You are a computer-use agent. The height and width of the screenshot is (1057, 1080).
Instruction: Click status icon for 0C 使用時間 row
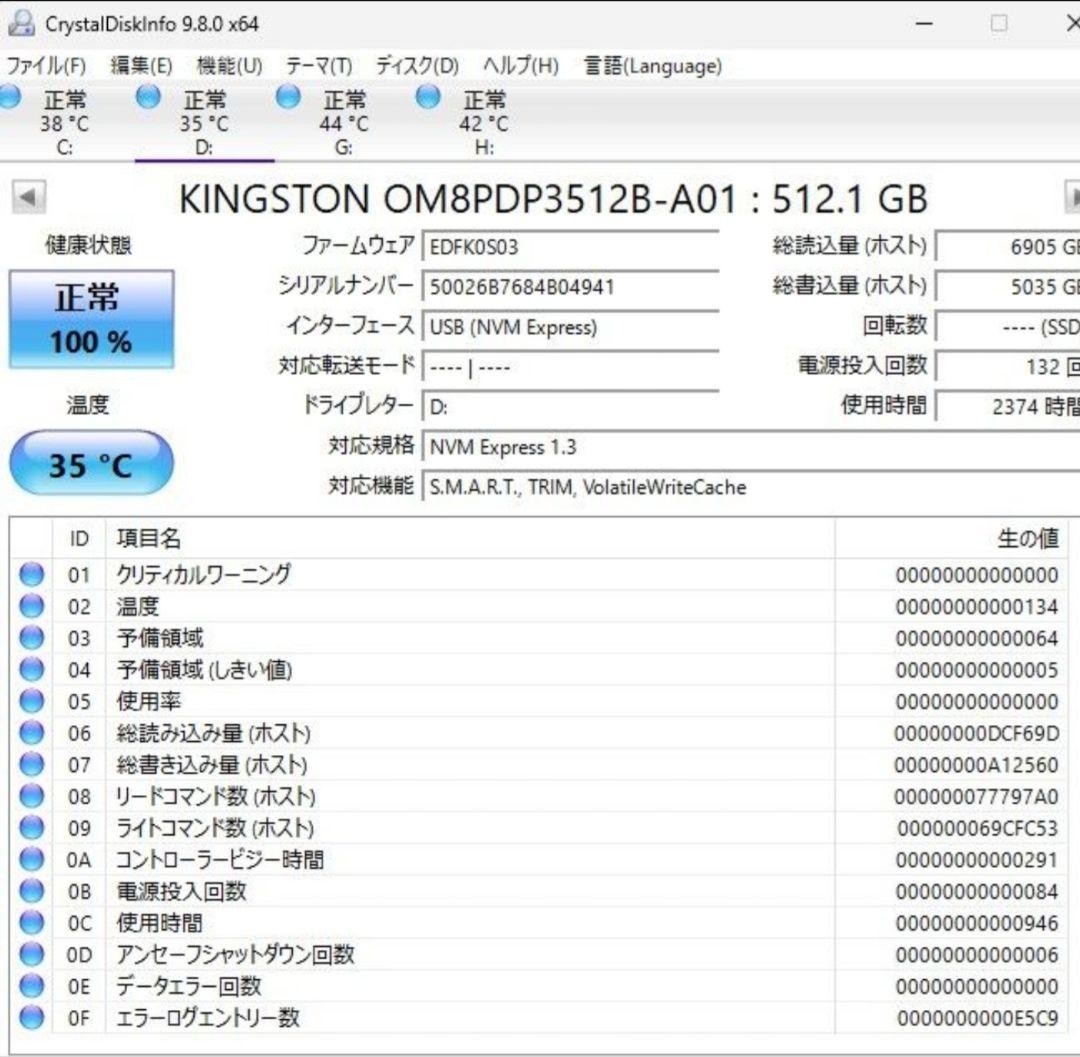click(32, 923)
